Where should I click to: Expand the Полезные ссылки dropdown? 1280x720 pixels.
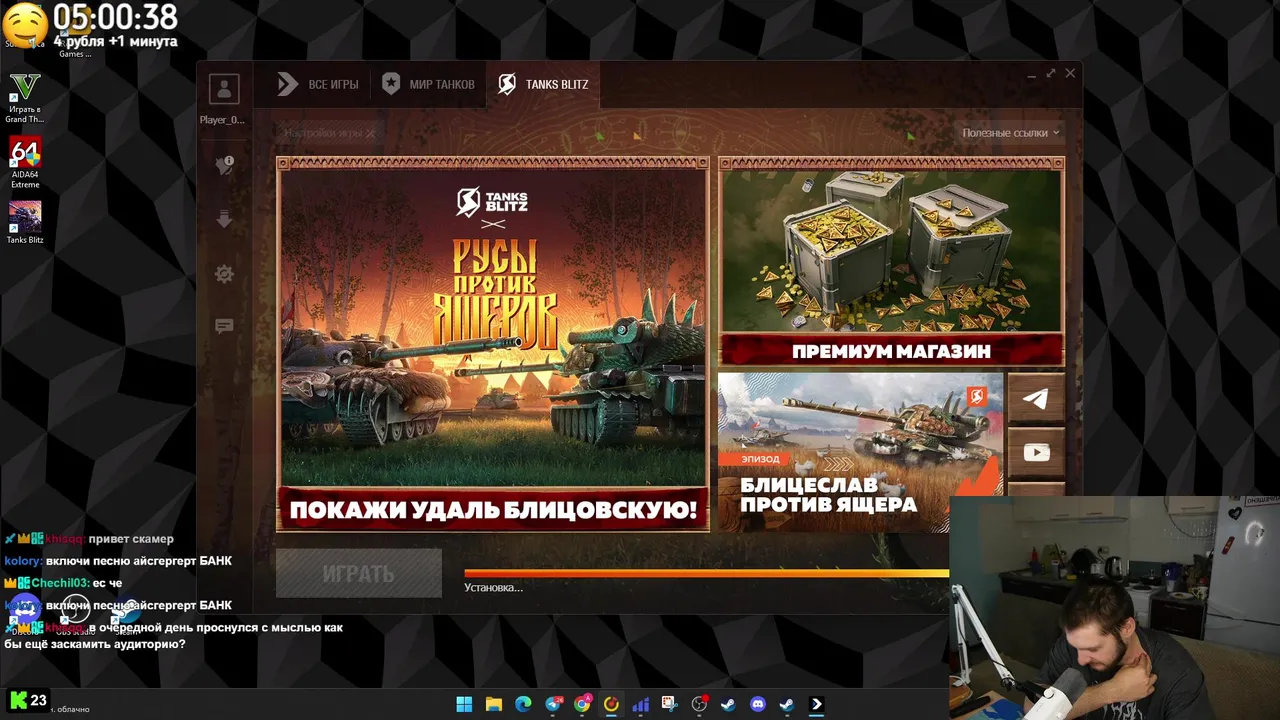tap(1010, 132)
